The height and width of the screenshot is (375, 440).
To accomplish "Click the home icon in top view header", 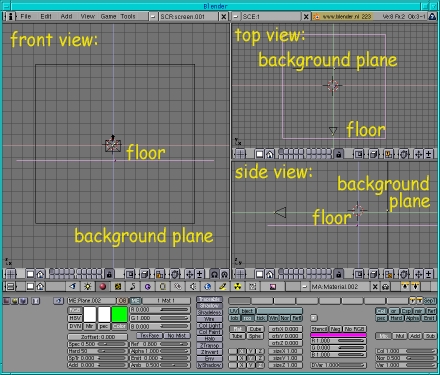I will click(x=269, y=154).
